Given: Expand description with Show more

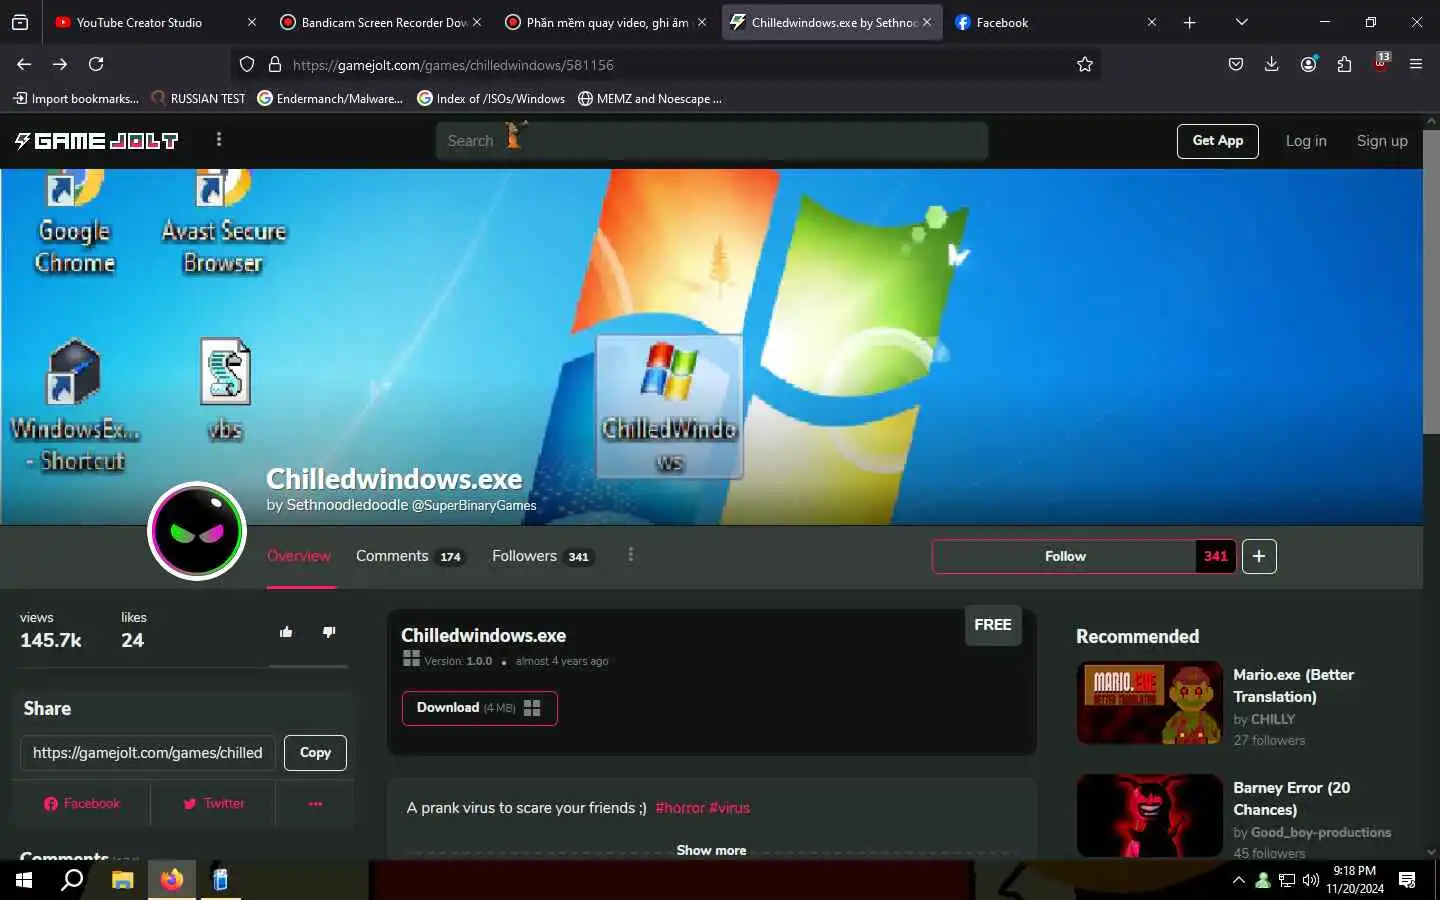Looking at the screenshot, I should click(x=711, y=850).
